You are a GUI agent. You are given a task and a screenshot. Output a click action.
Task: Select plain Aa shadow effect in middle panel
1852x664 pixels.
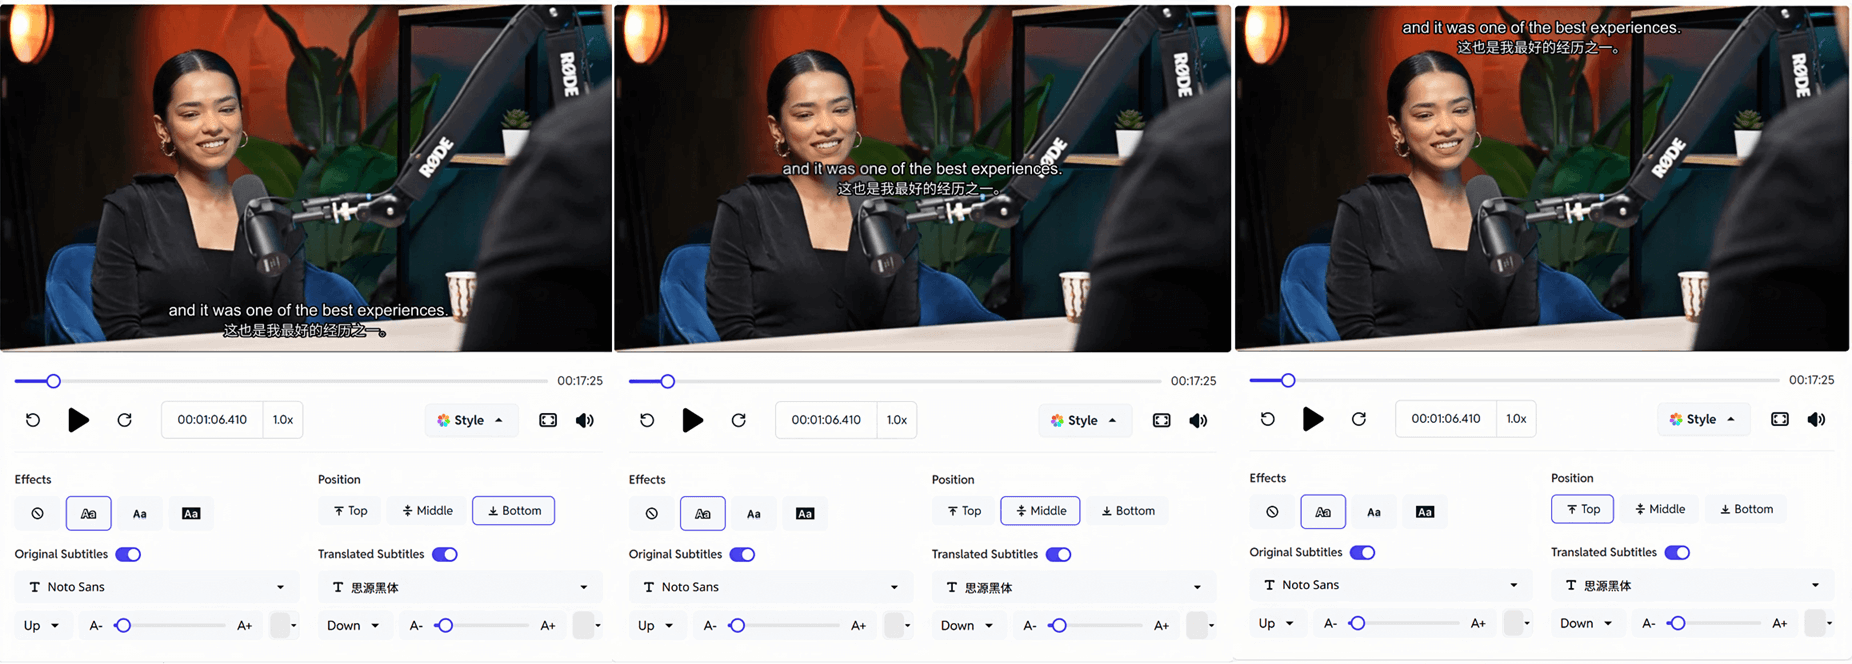click(754, 513)
